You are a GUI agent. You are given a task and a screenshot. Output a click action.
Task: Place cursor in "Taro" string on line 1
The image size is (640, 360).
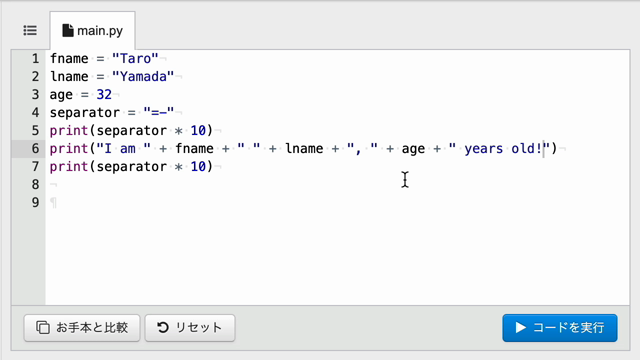135,59
